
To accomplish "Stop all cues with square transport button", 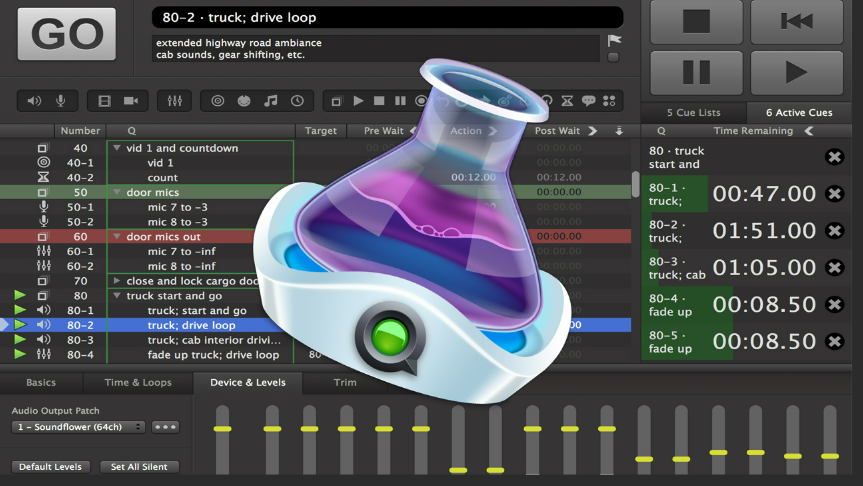I will coord(696,21).
